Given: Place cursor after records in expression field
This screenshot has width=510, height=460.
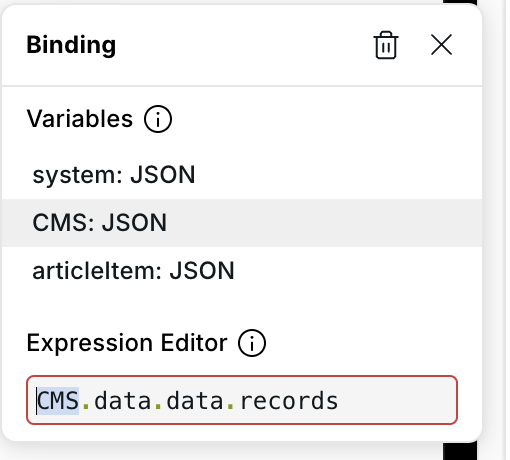Looking at the screenshot, I should [341, 401].
